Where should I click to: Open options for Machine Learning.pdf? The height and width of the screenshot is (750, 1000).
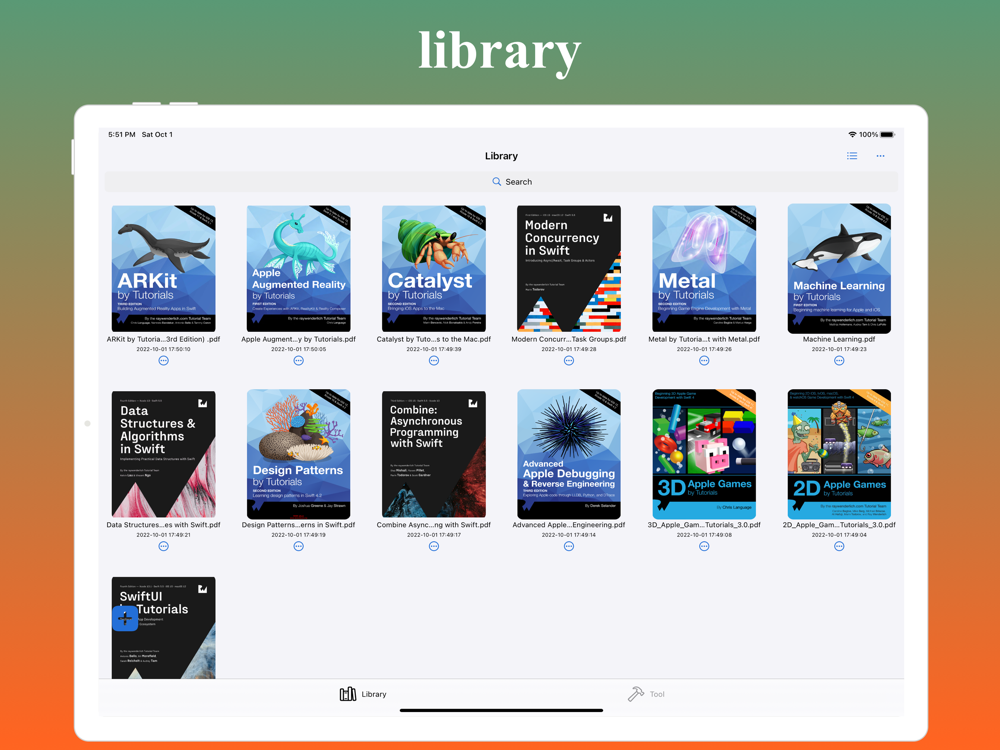click(x=839, y=361)
